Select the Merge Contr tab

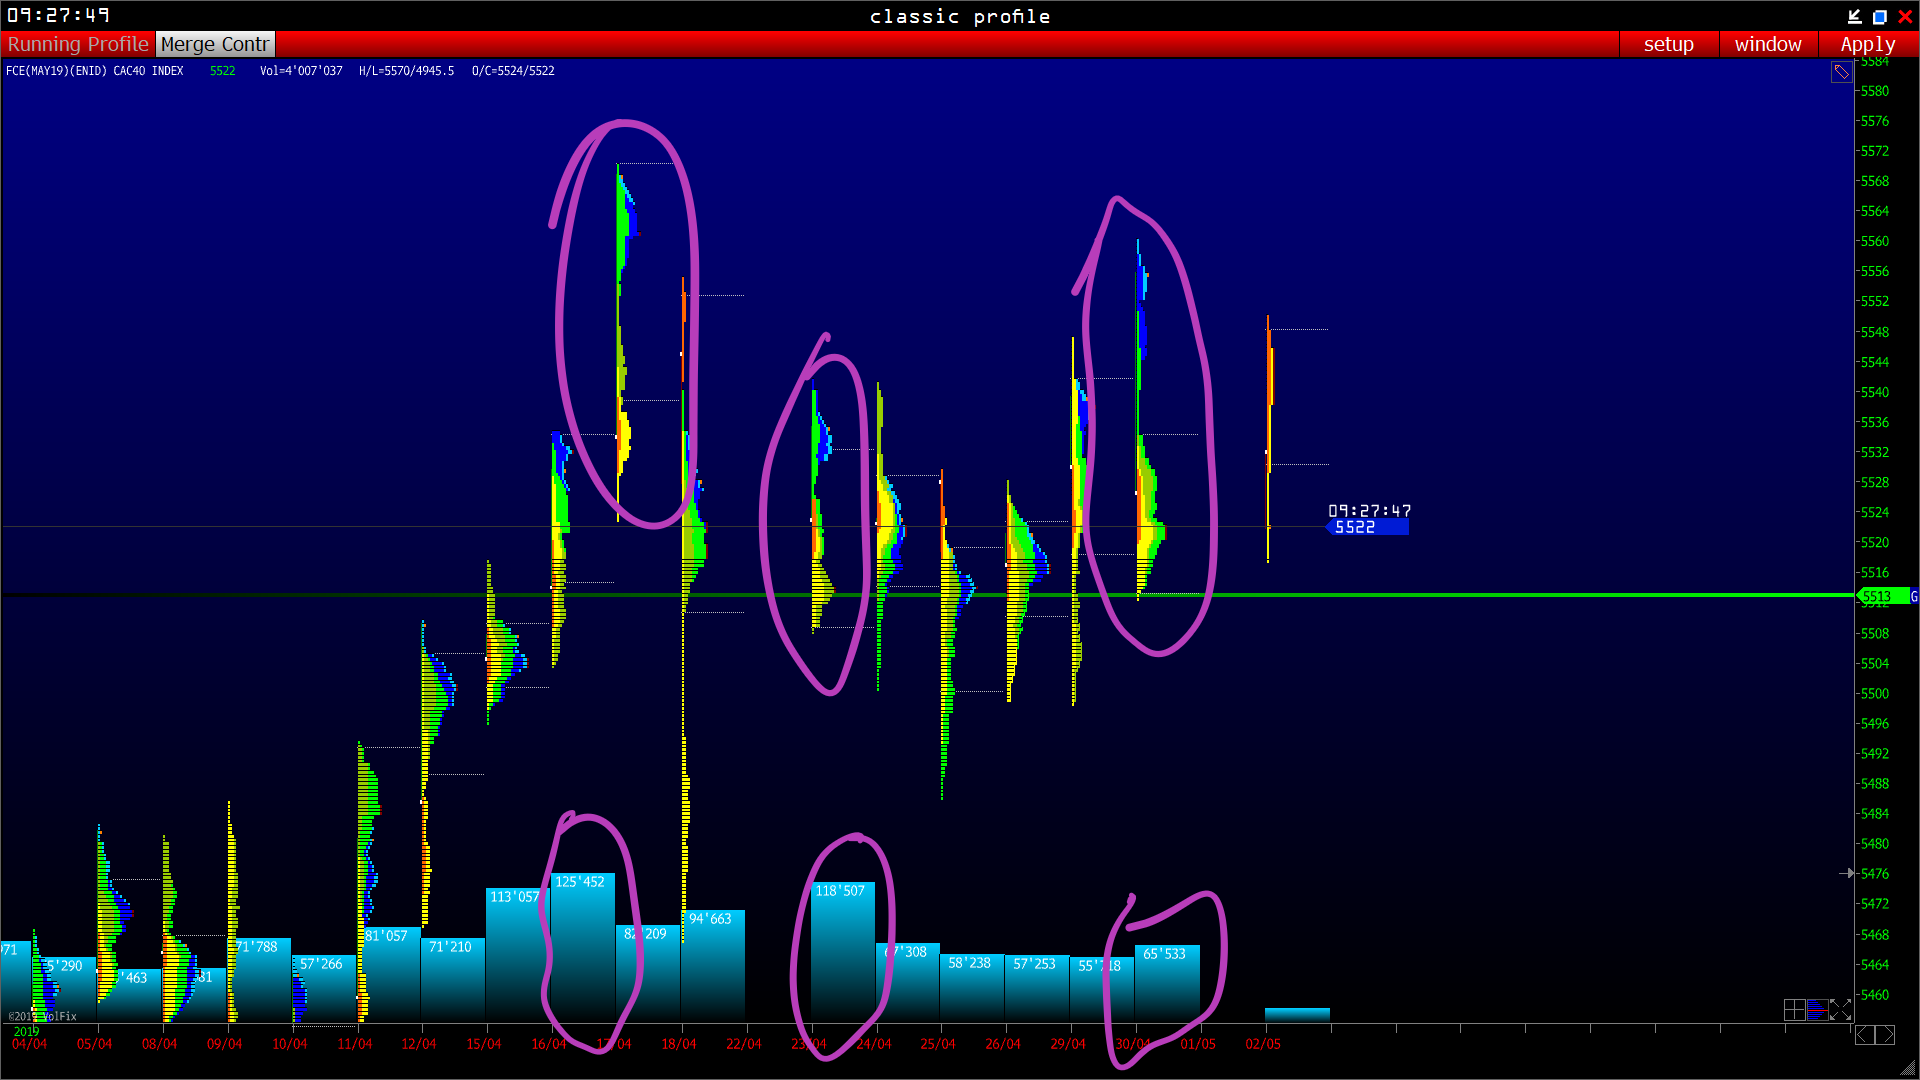[215, 44]
